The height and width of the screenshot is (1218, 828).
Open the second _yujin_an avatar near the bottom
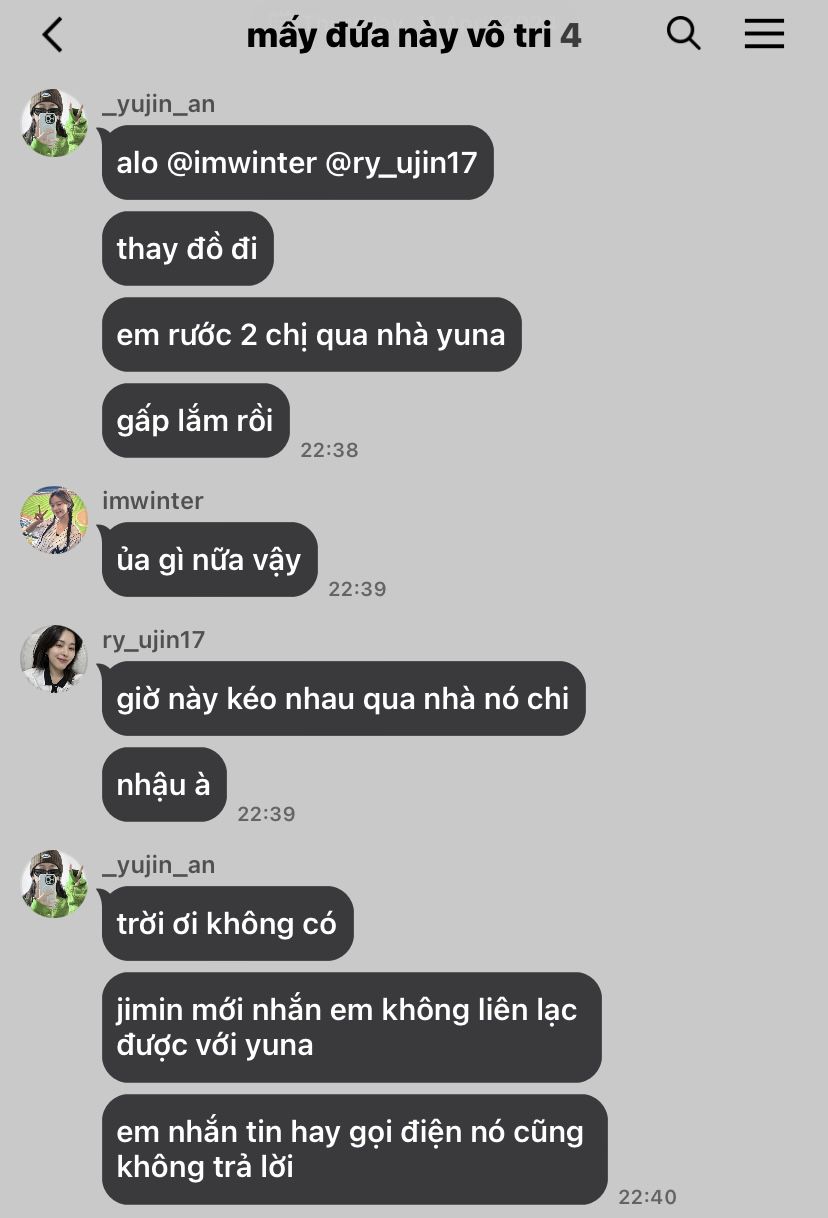54,884
